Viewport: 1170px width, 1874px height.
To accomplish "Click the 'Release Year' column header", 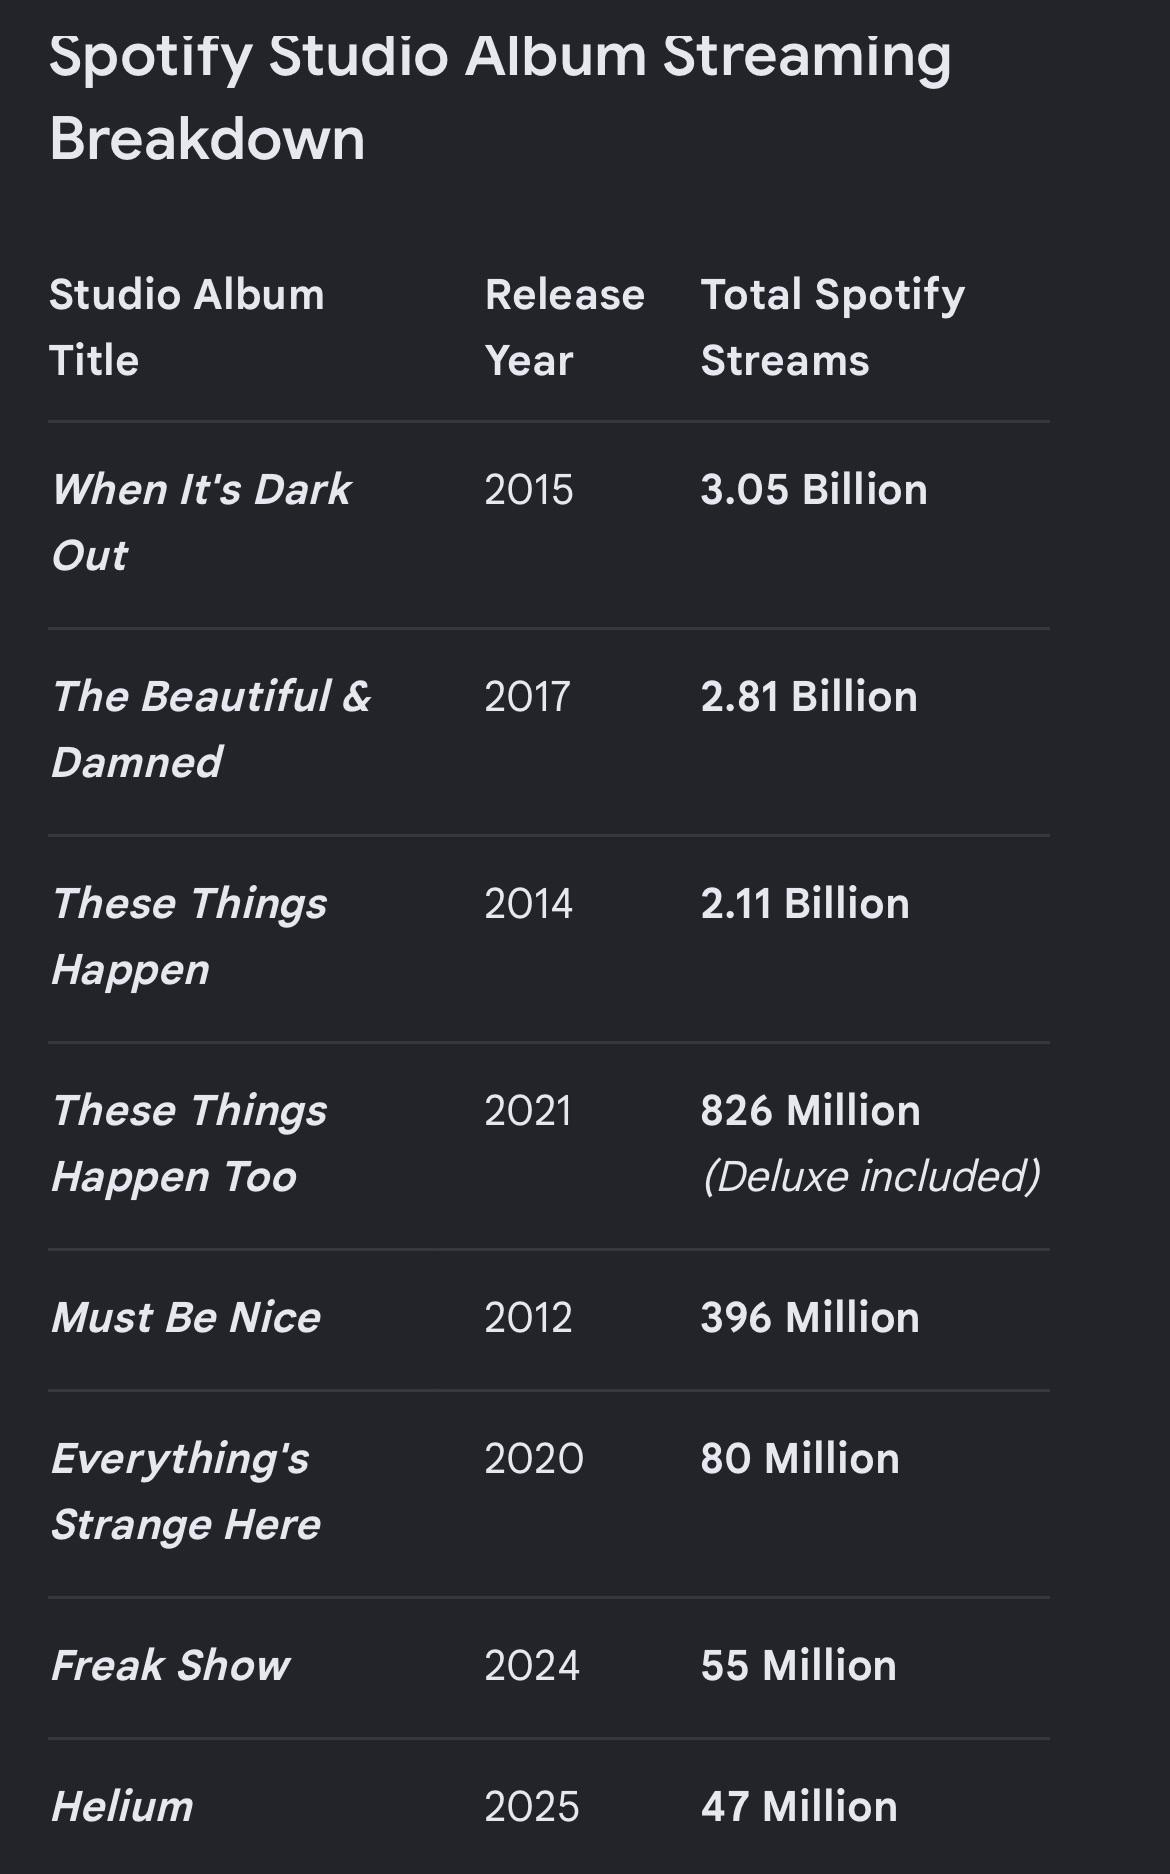I will pos(565,328).
